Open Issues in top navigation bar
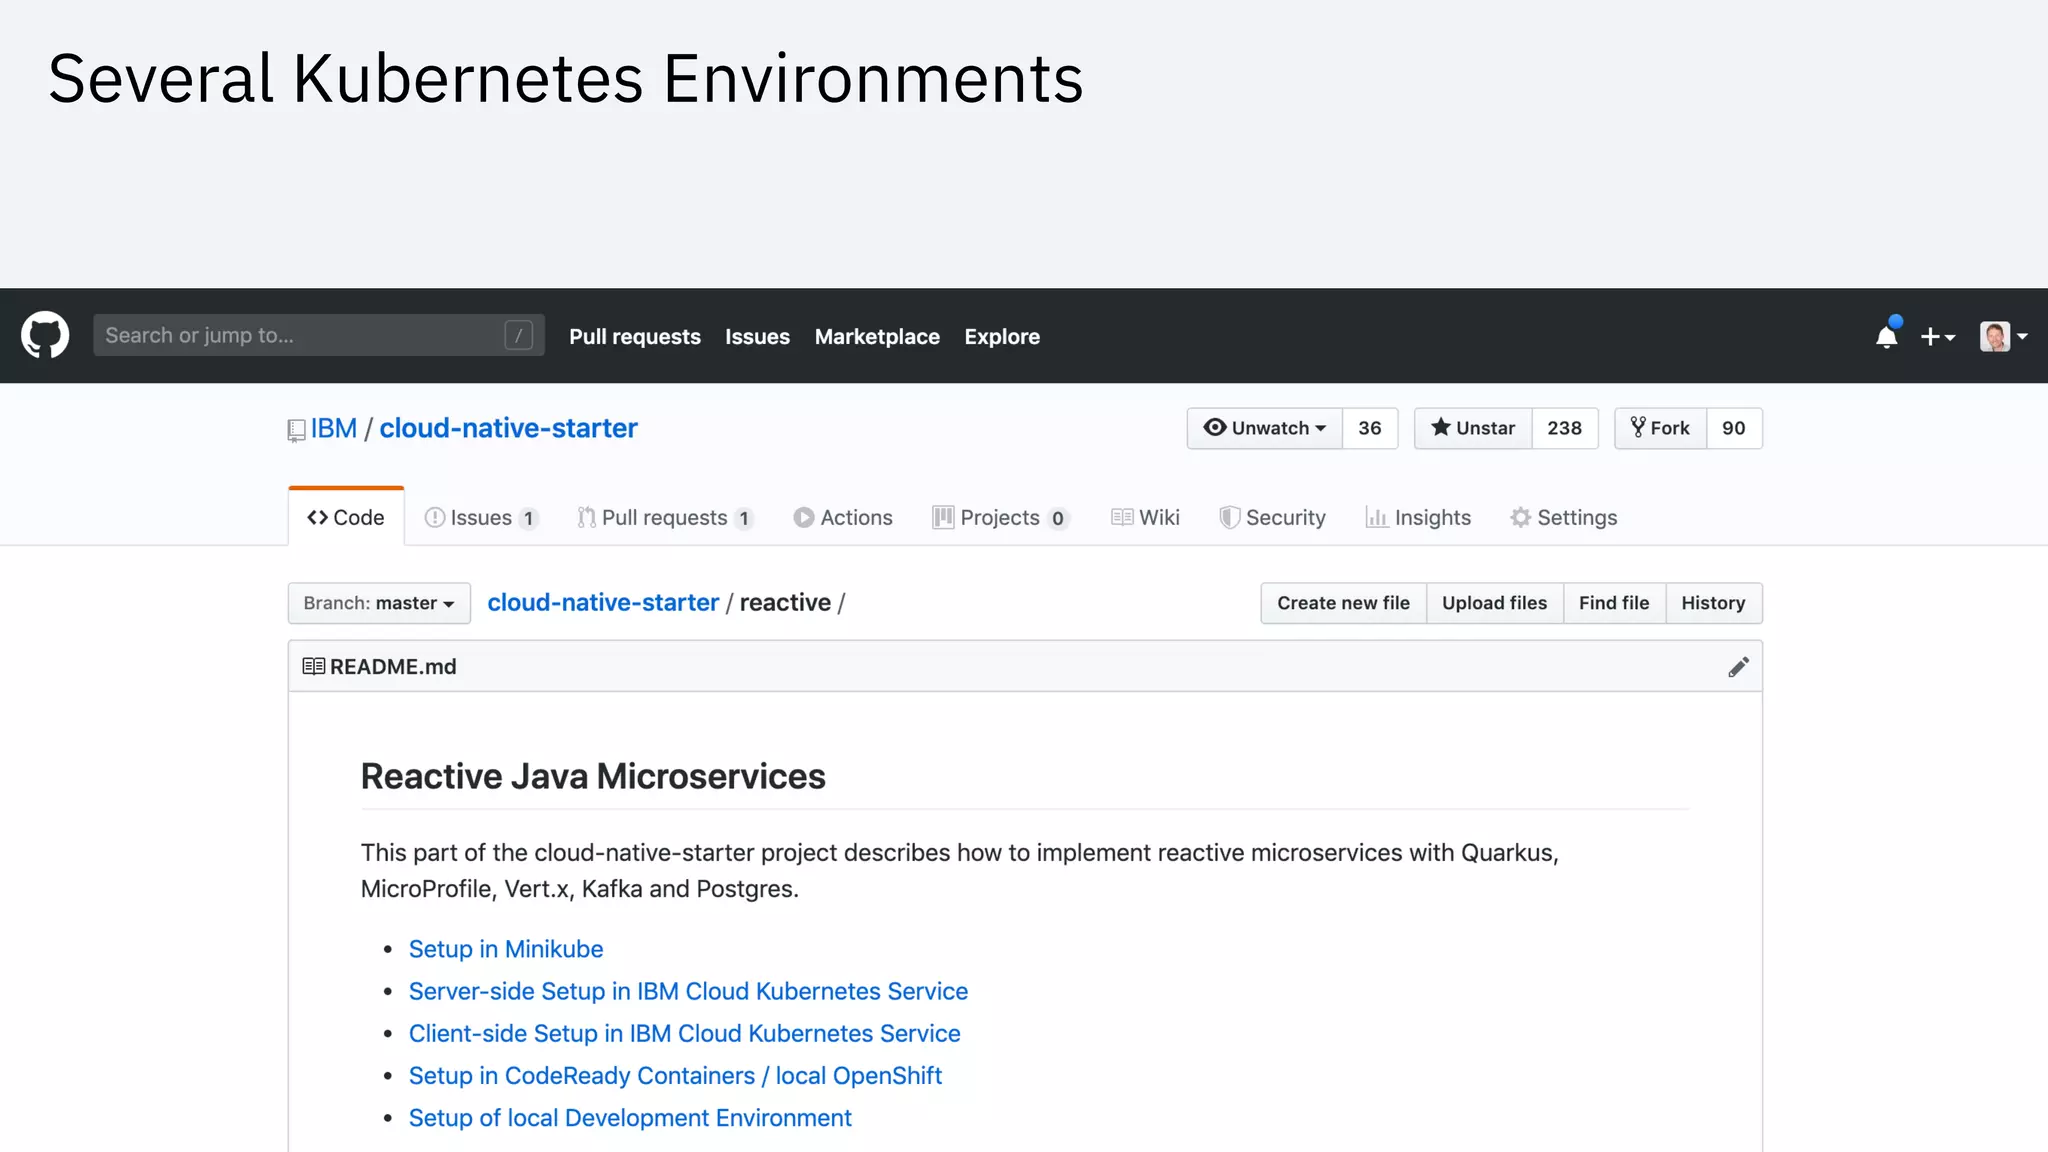2048x1152 pixels. [757, 336]
